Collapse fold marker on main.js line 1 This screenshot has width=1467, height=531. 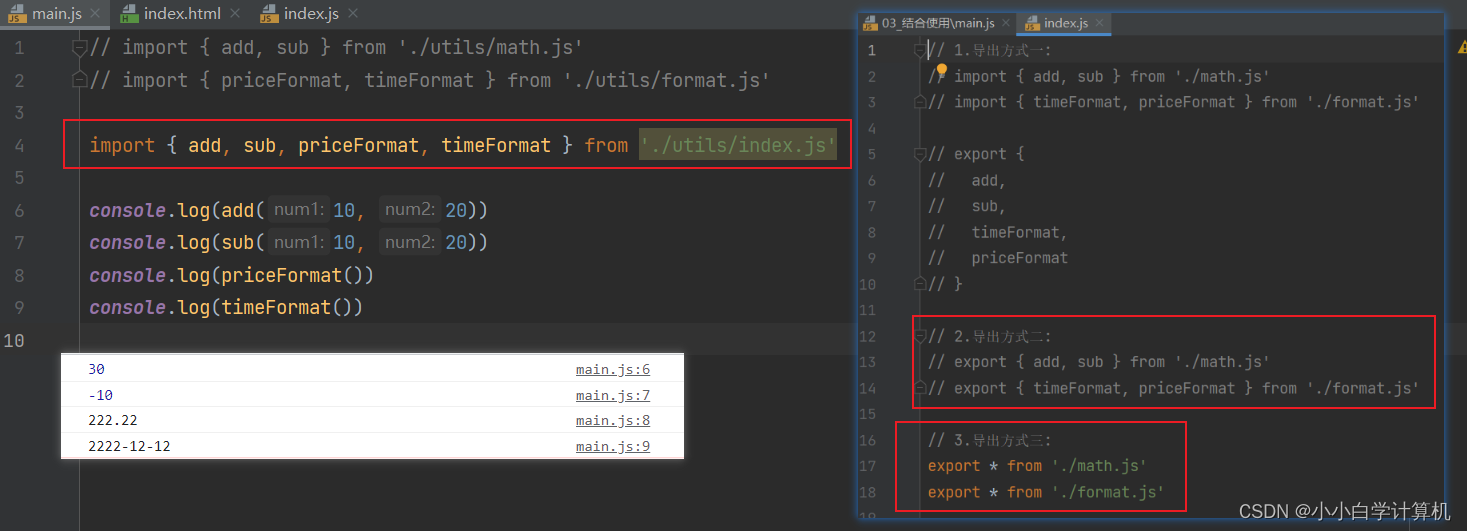coord(79,48)
